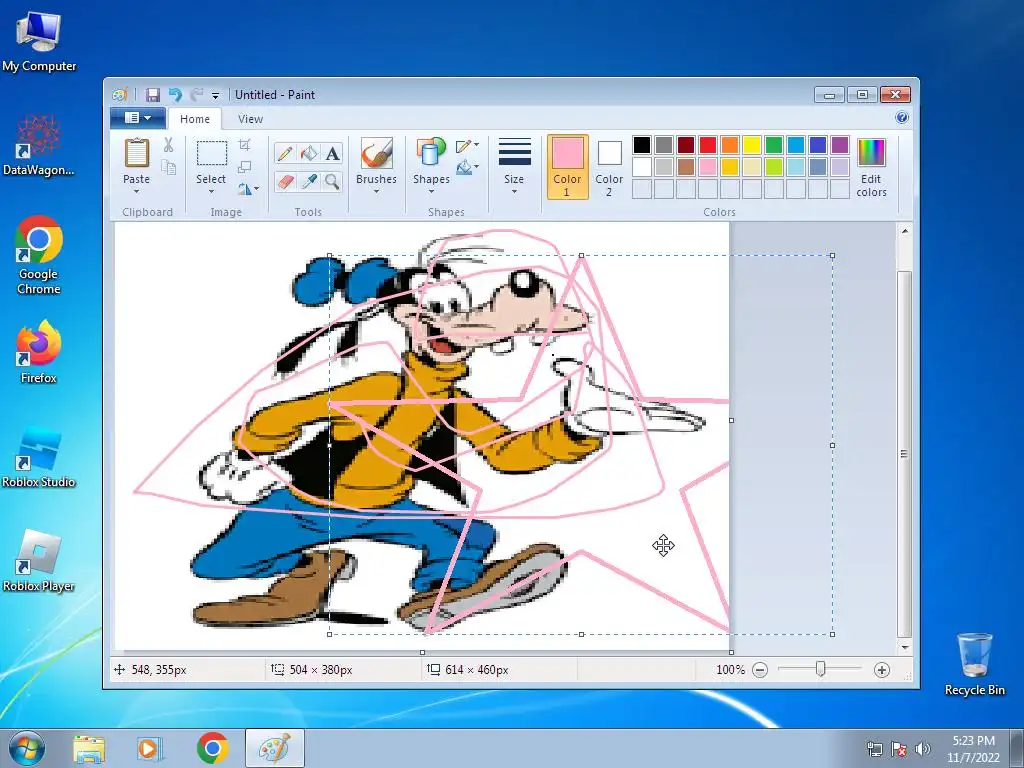
Task: Open Recycle Bin on desktop
Action: (974, 664)
